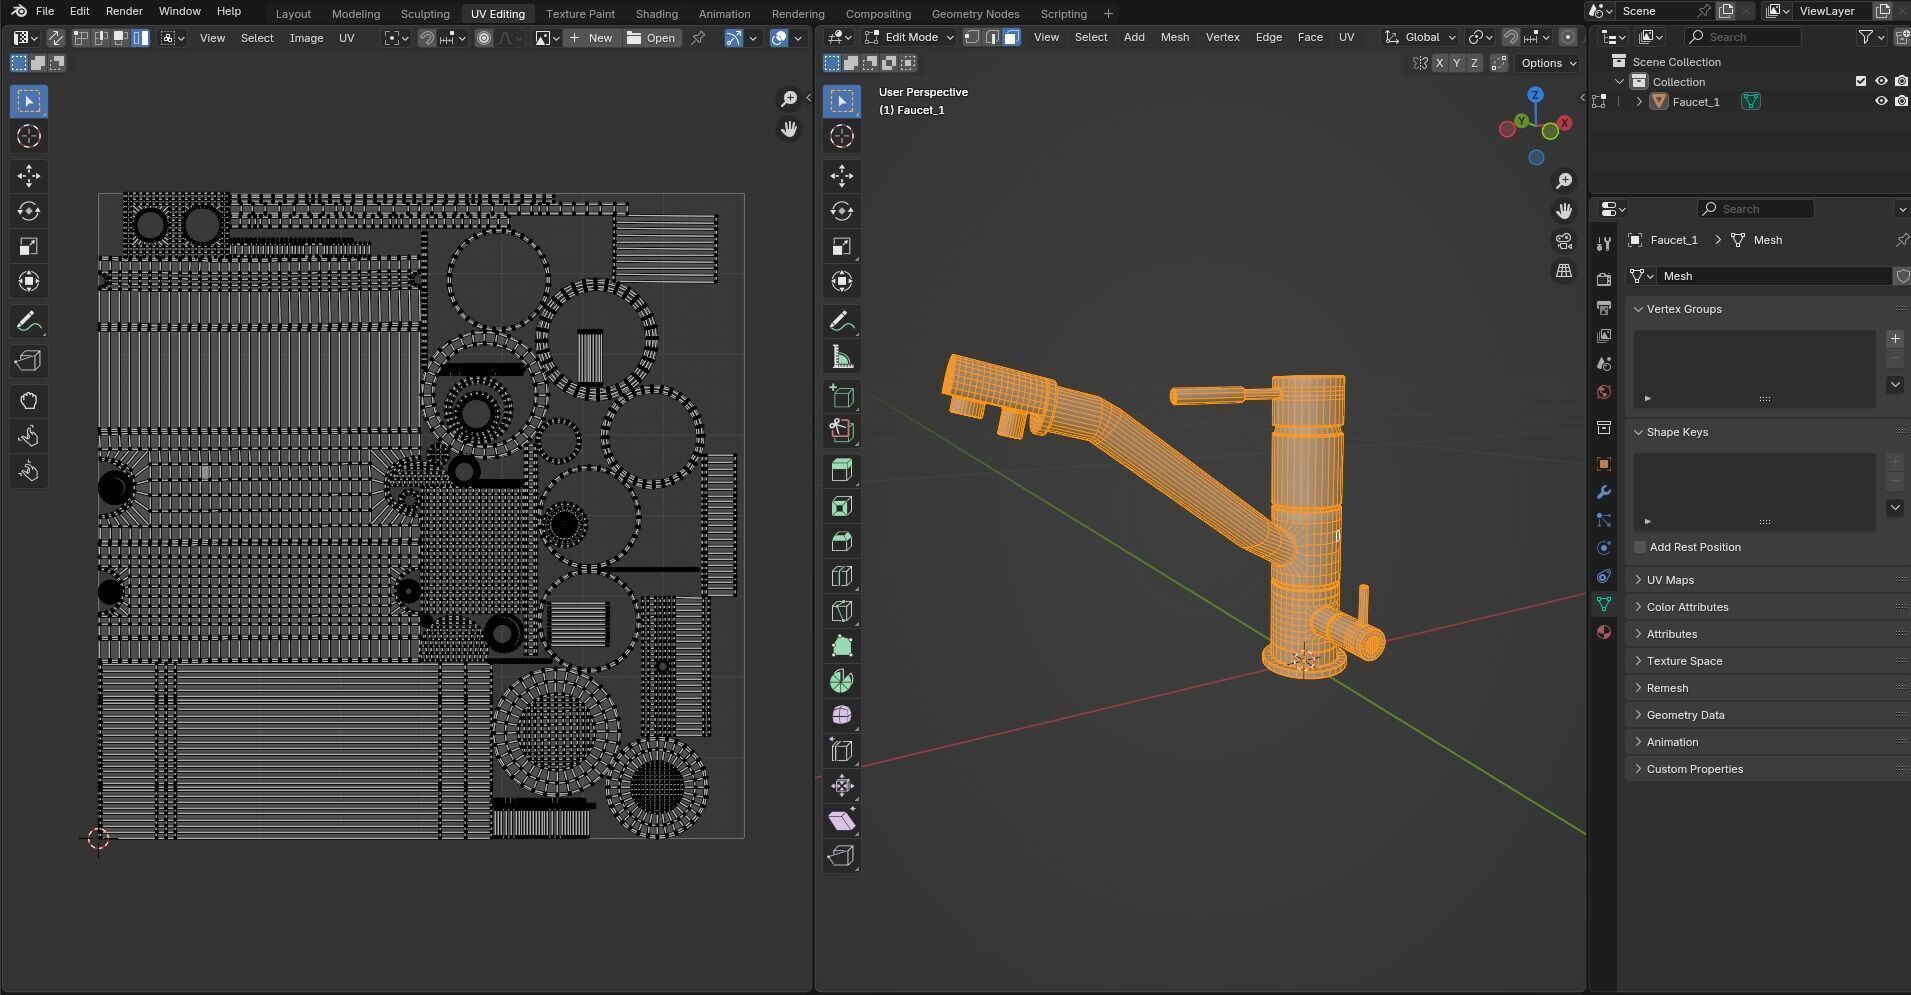Disable Collection in renders camera icon
This screenshot has height=995, width=1911.
[x=1901, y=81]
